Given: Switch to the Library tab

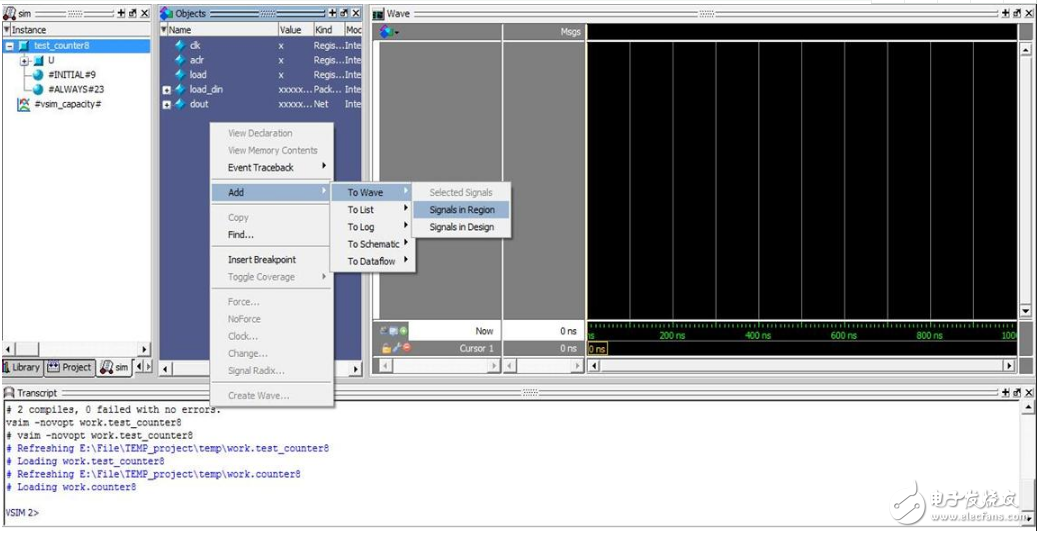Looking at the screenshot, I should 22,367.
